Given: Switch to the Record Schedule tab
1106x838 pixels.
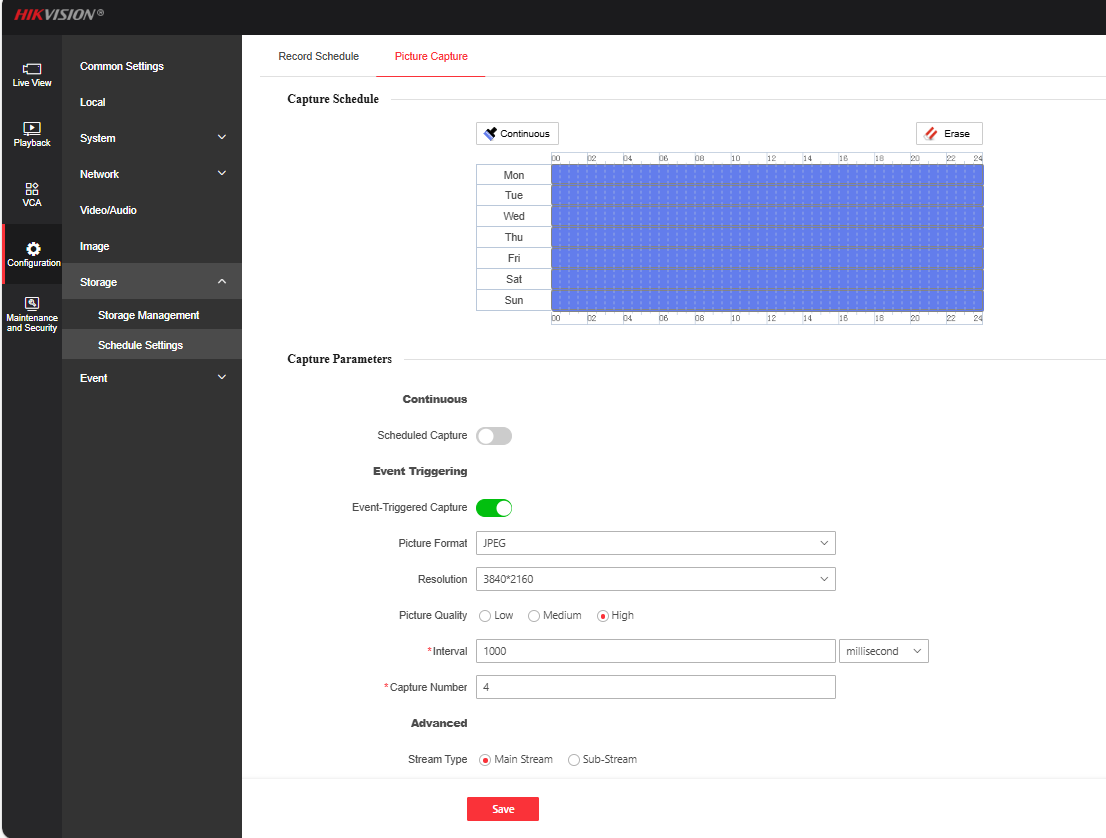Looking at the screenshot, I should click(x=318, y=56).
